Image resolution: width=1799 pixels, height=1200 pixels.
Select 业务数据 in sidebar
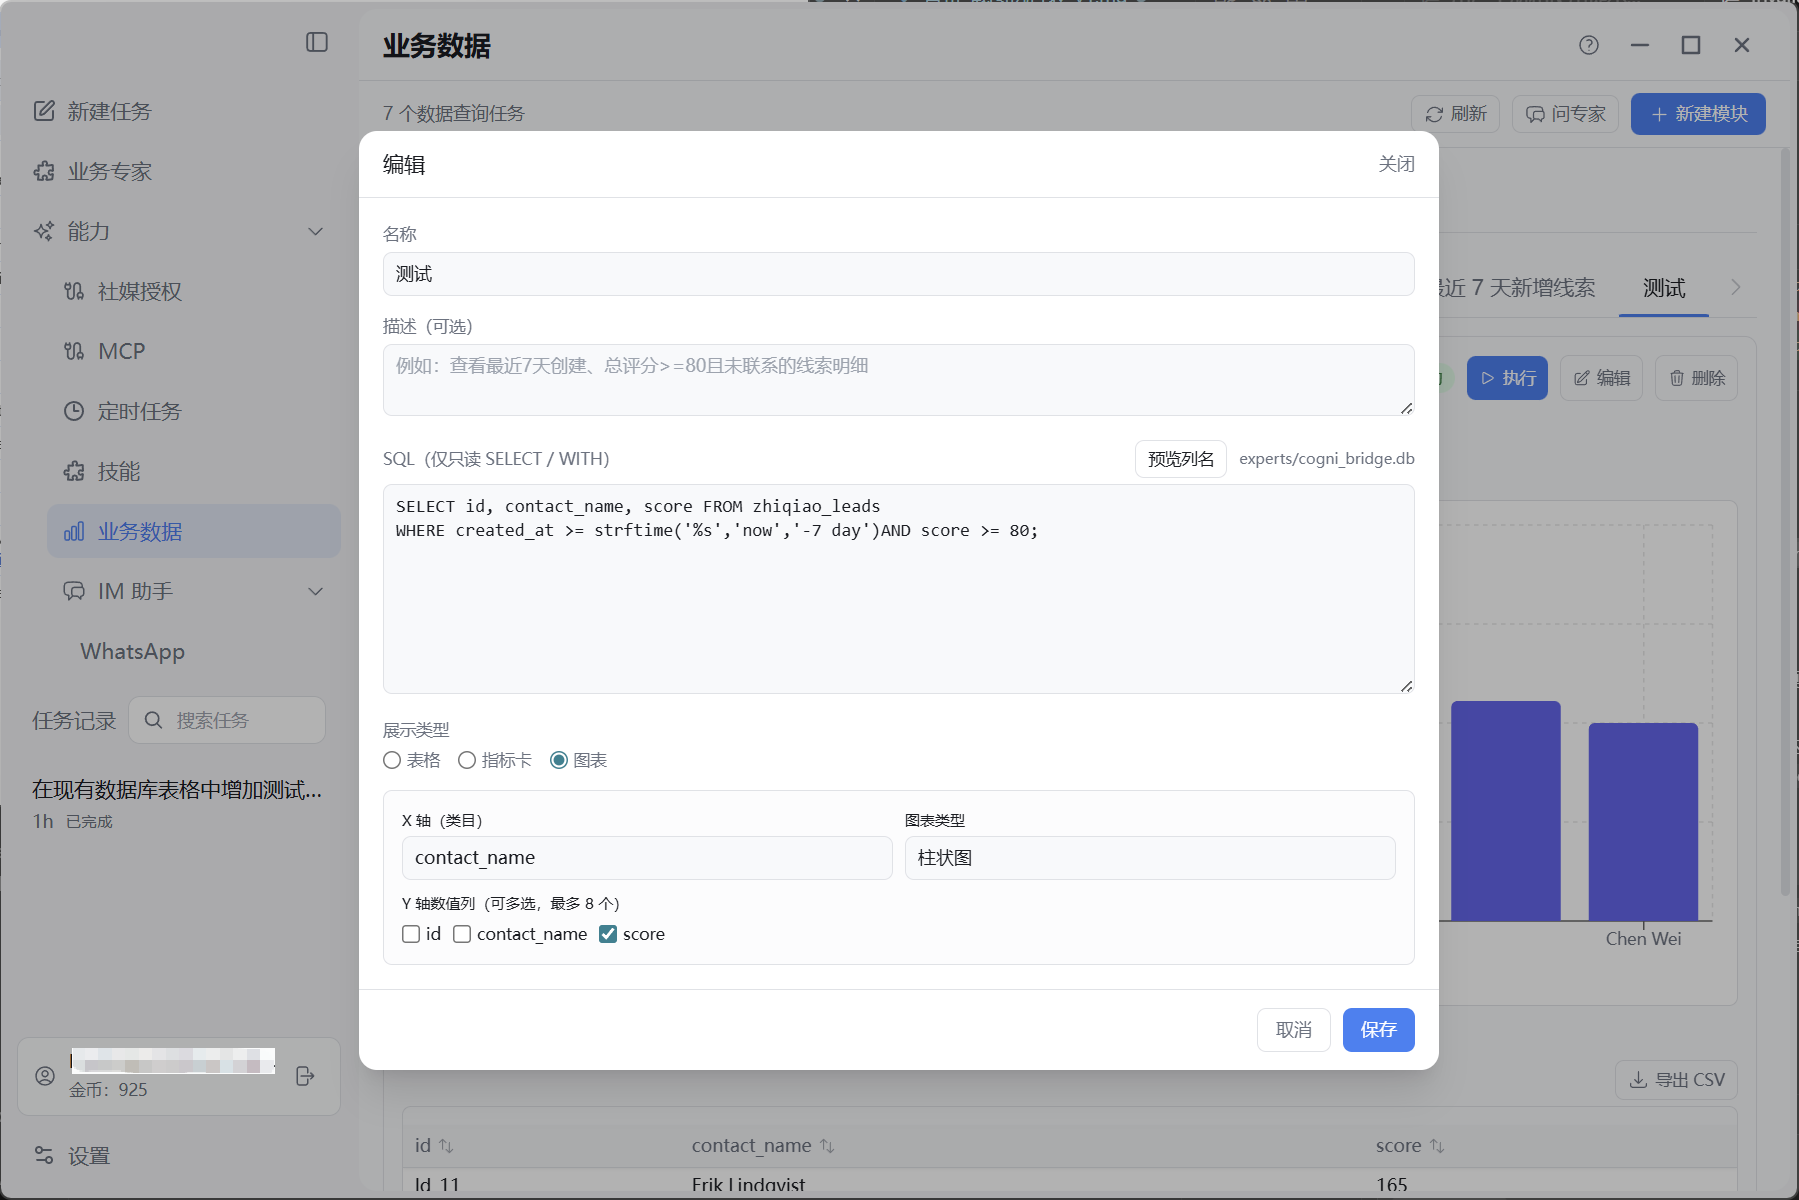[x=193, y=531]
